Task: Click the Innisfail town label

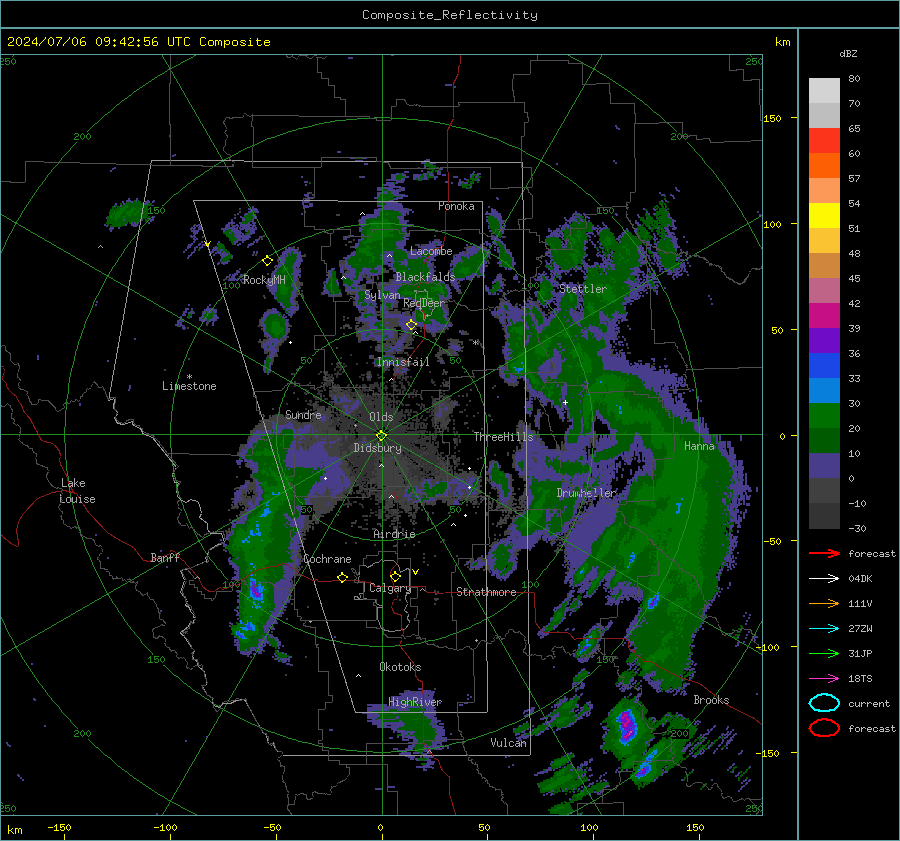Action: pyautogui.click(x=403, y=362)
